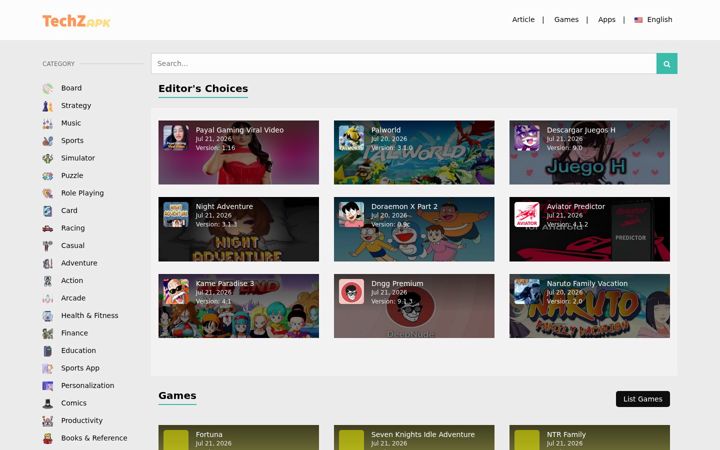The image size is (720, 450).
Task: Click the Search input field
Action: [x=404, y=63]
